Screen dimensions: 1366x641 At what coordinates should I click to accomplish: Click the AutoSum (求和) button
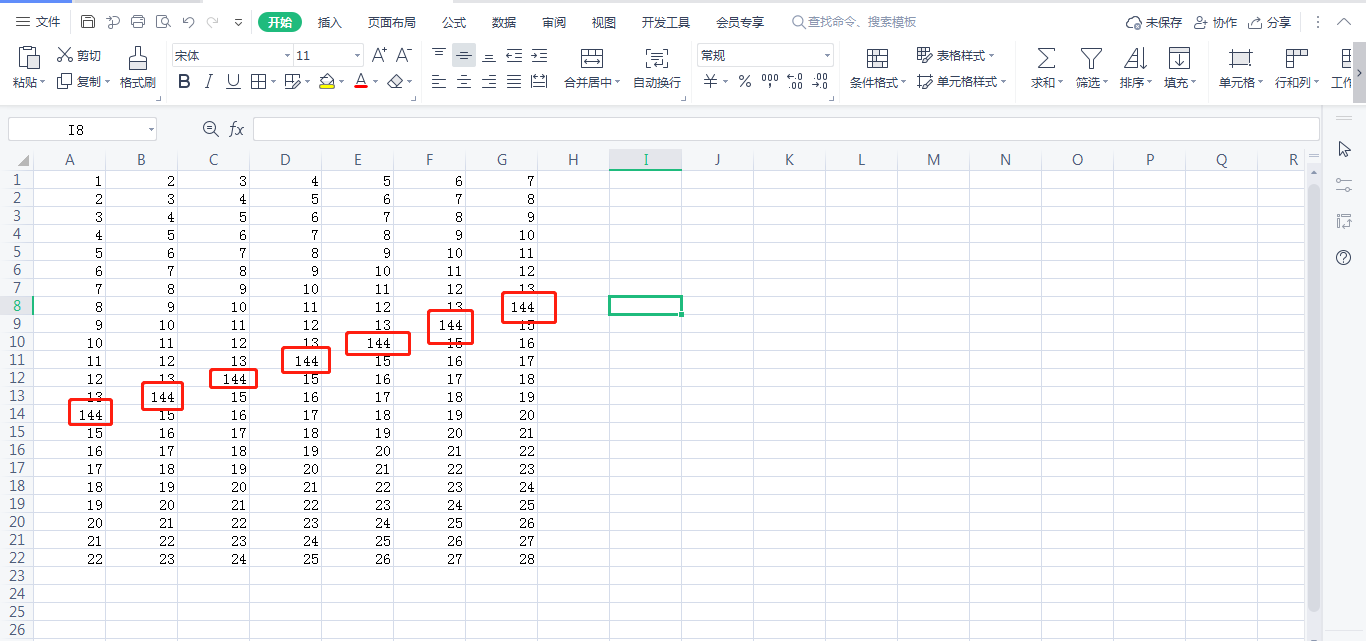(1046, 67)
